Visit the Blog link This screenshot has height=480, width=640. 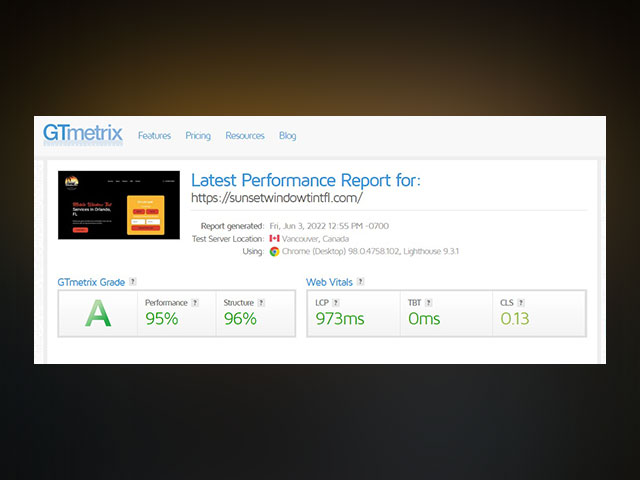coord(287,136)
